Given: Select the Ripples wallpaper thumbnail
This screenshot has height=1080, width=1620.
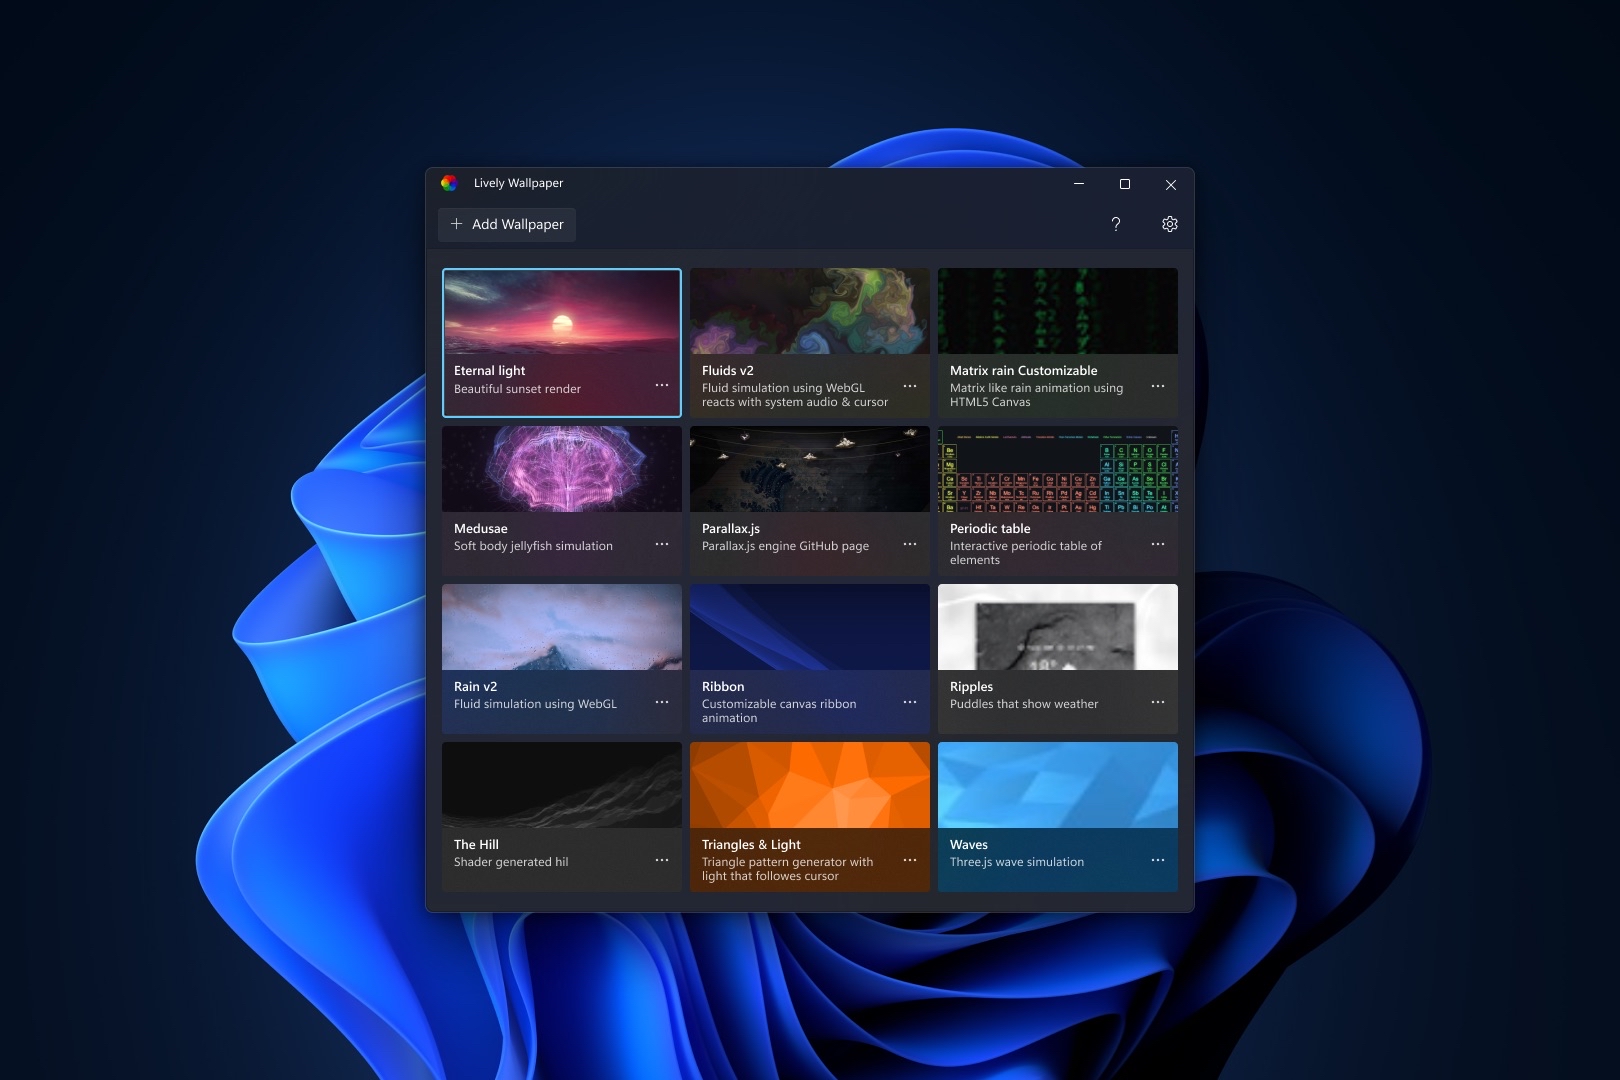Looking at the screenshot, I should 1058,627.
